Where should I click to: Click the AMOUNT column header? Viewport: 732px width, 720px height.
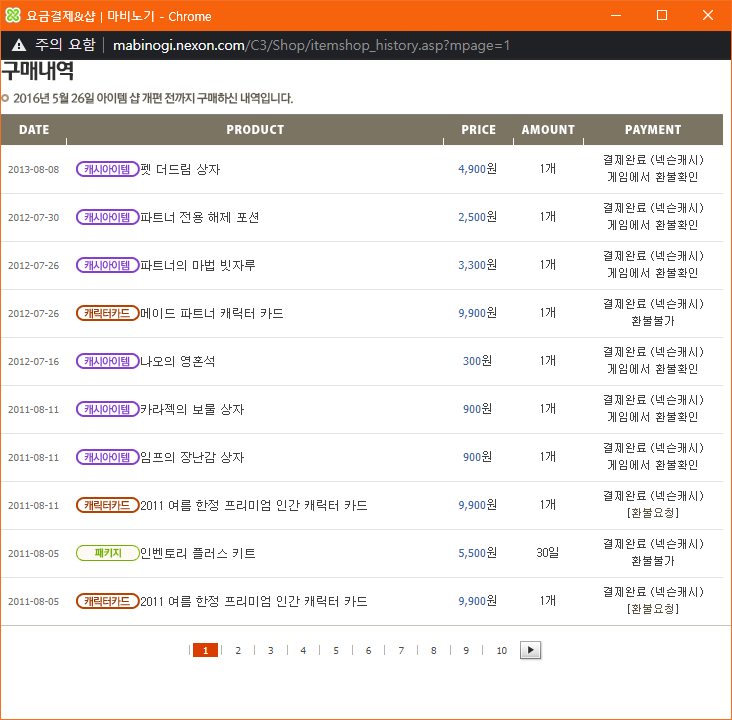548,130
